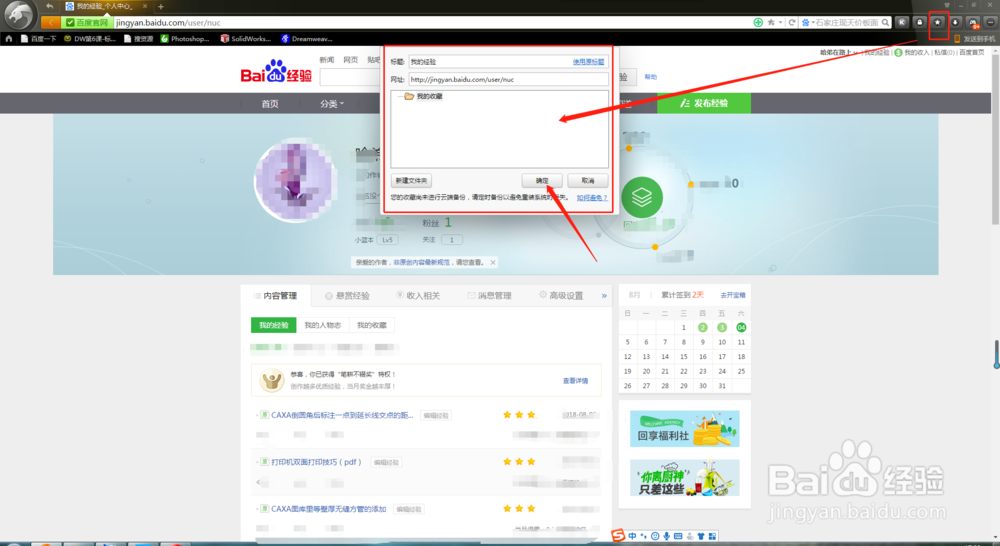
Task: Switch to 高级设置 tab
Action: pyautogui.click(x=561, y=295)
